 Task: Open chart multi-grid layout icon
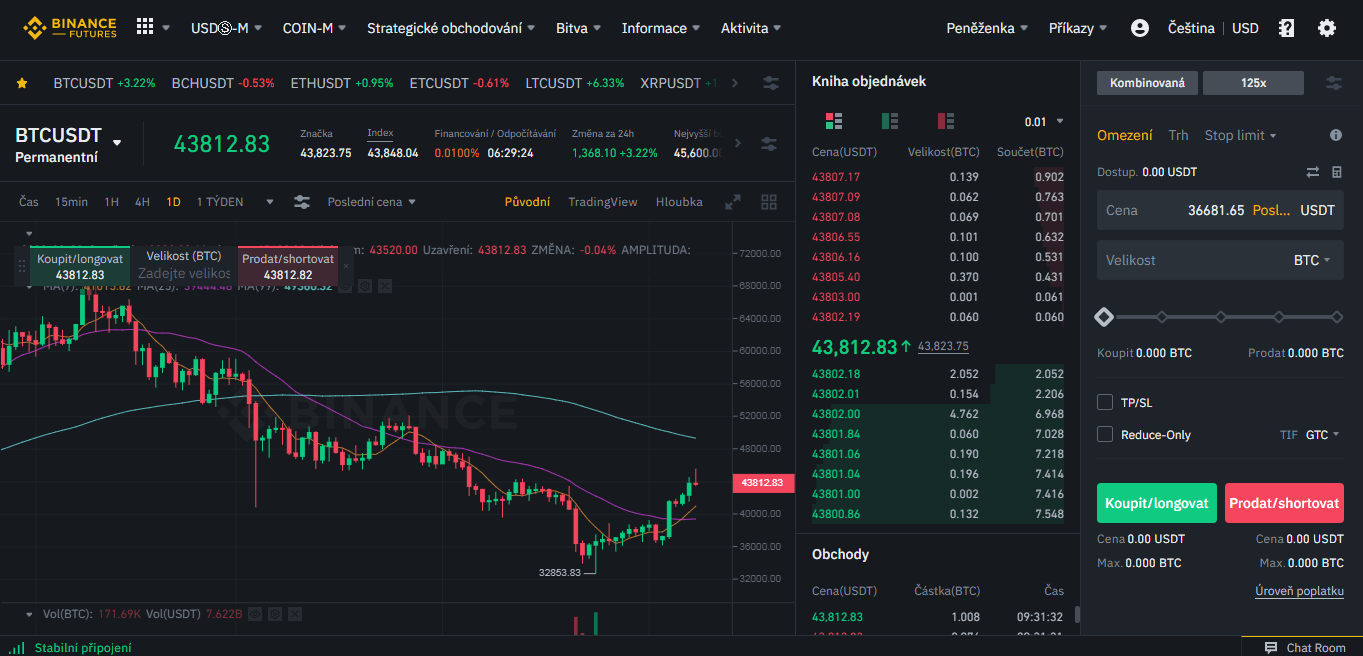pos(769,202)
